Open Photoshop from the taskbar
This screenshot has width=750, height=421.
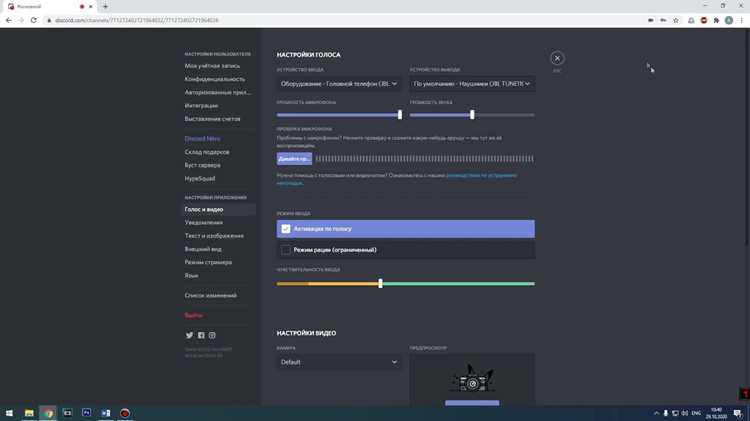point(87,413)
